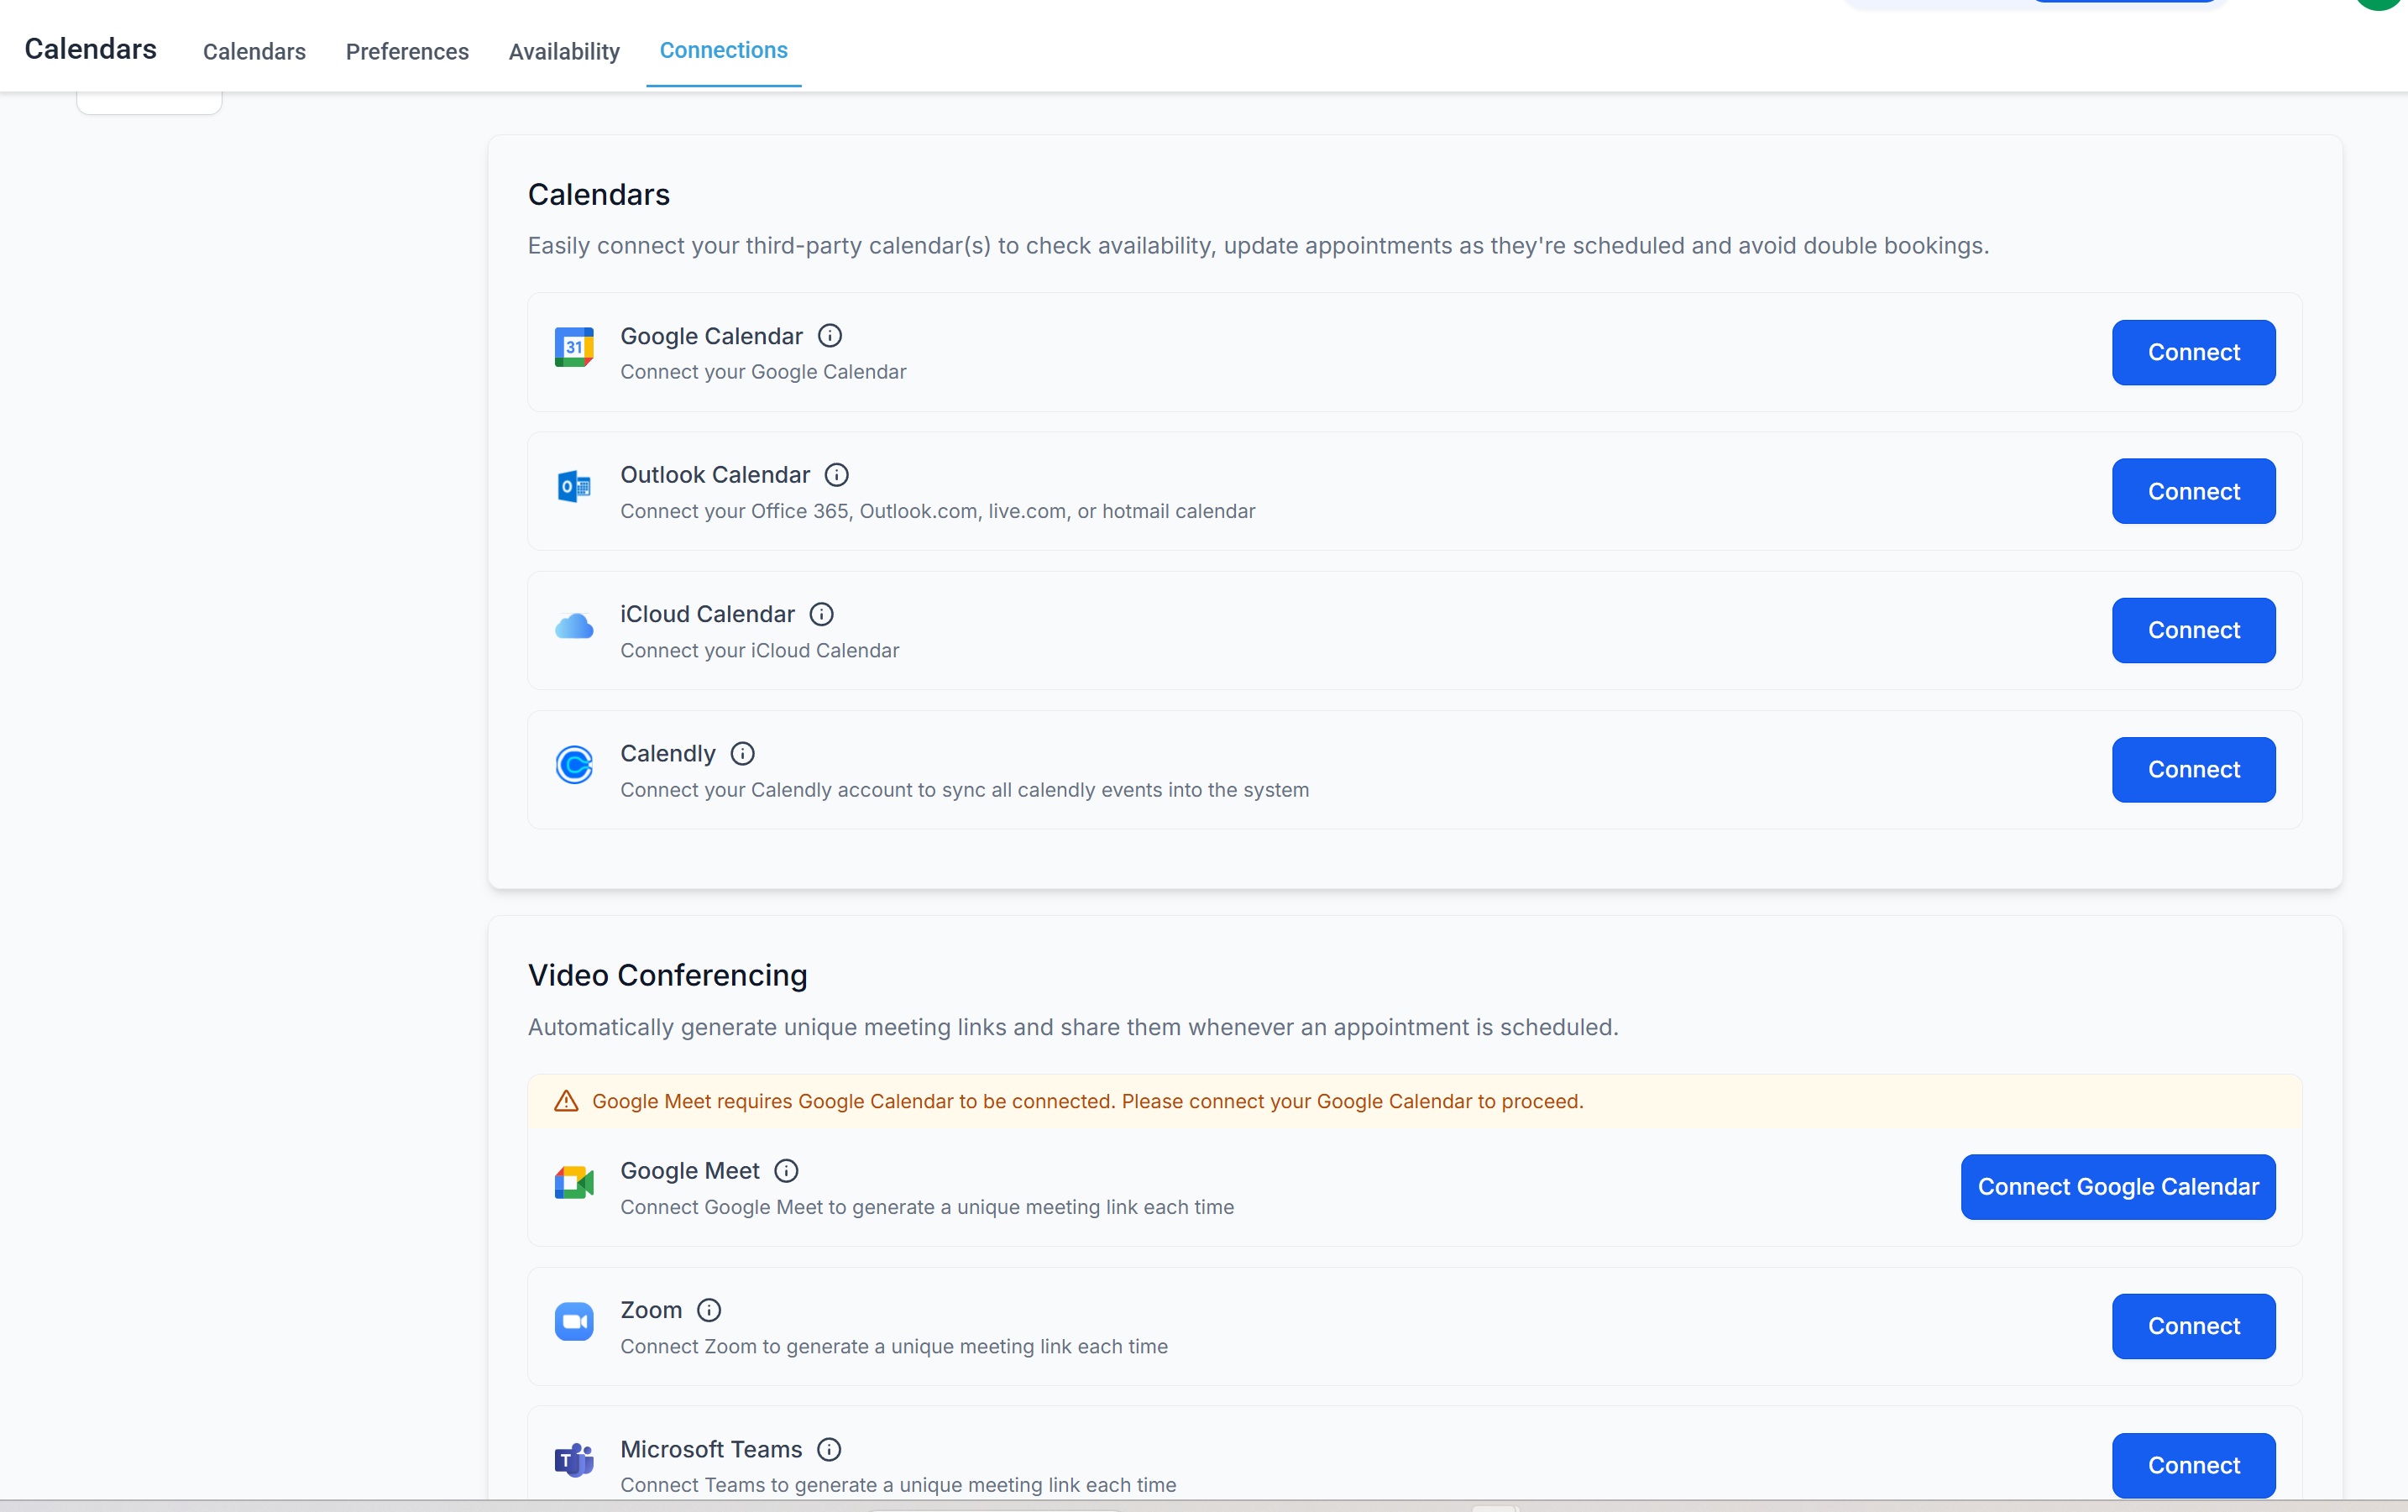Click the Calendly logo icon
This screenshot has height=1512, width=2408.
point(574,765)
